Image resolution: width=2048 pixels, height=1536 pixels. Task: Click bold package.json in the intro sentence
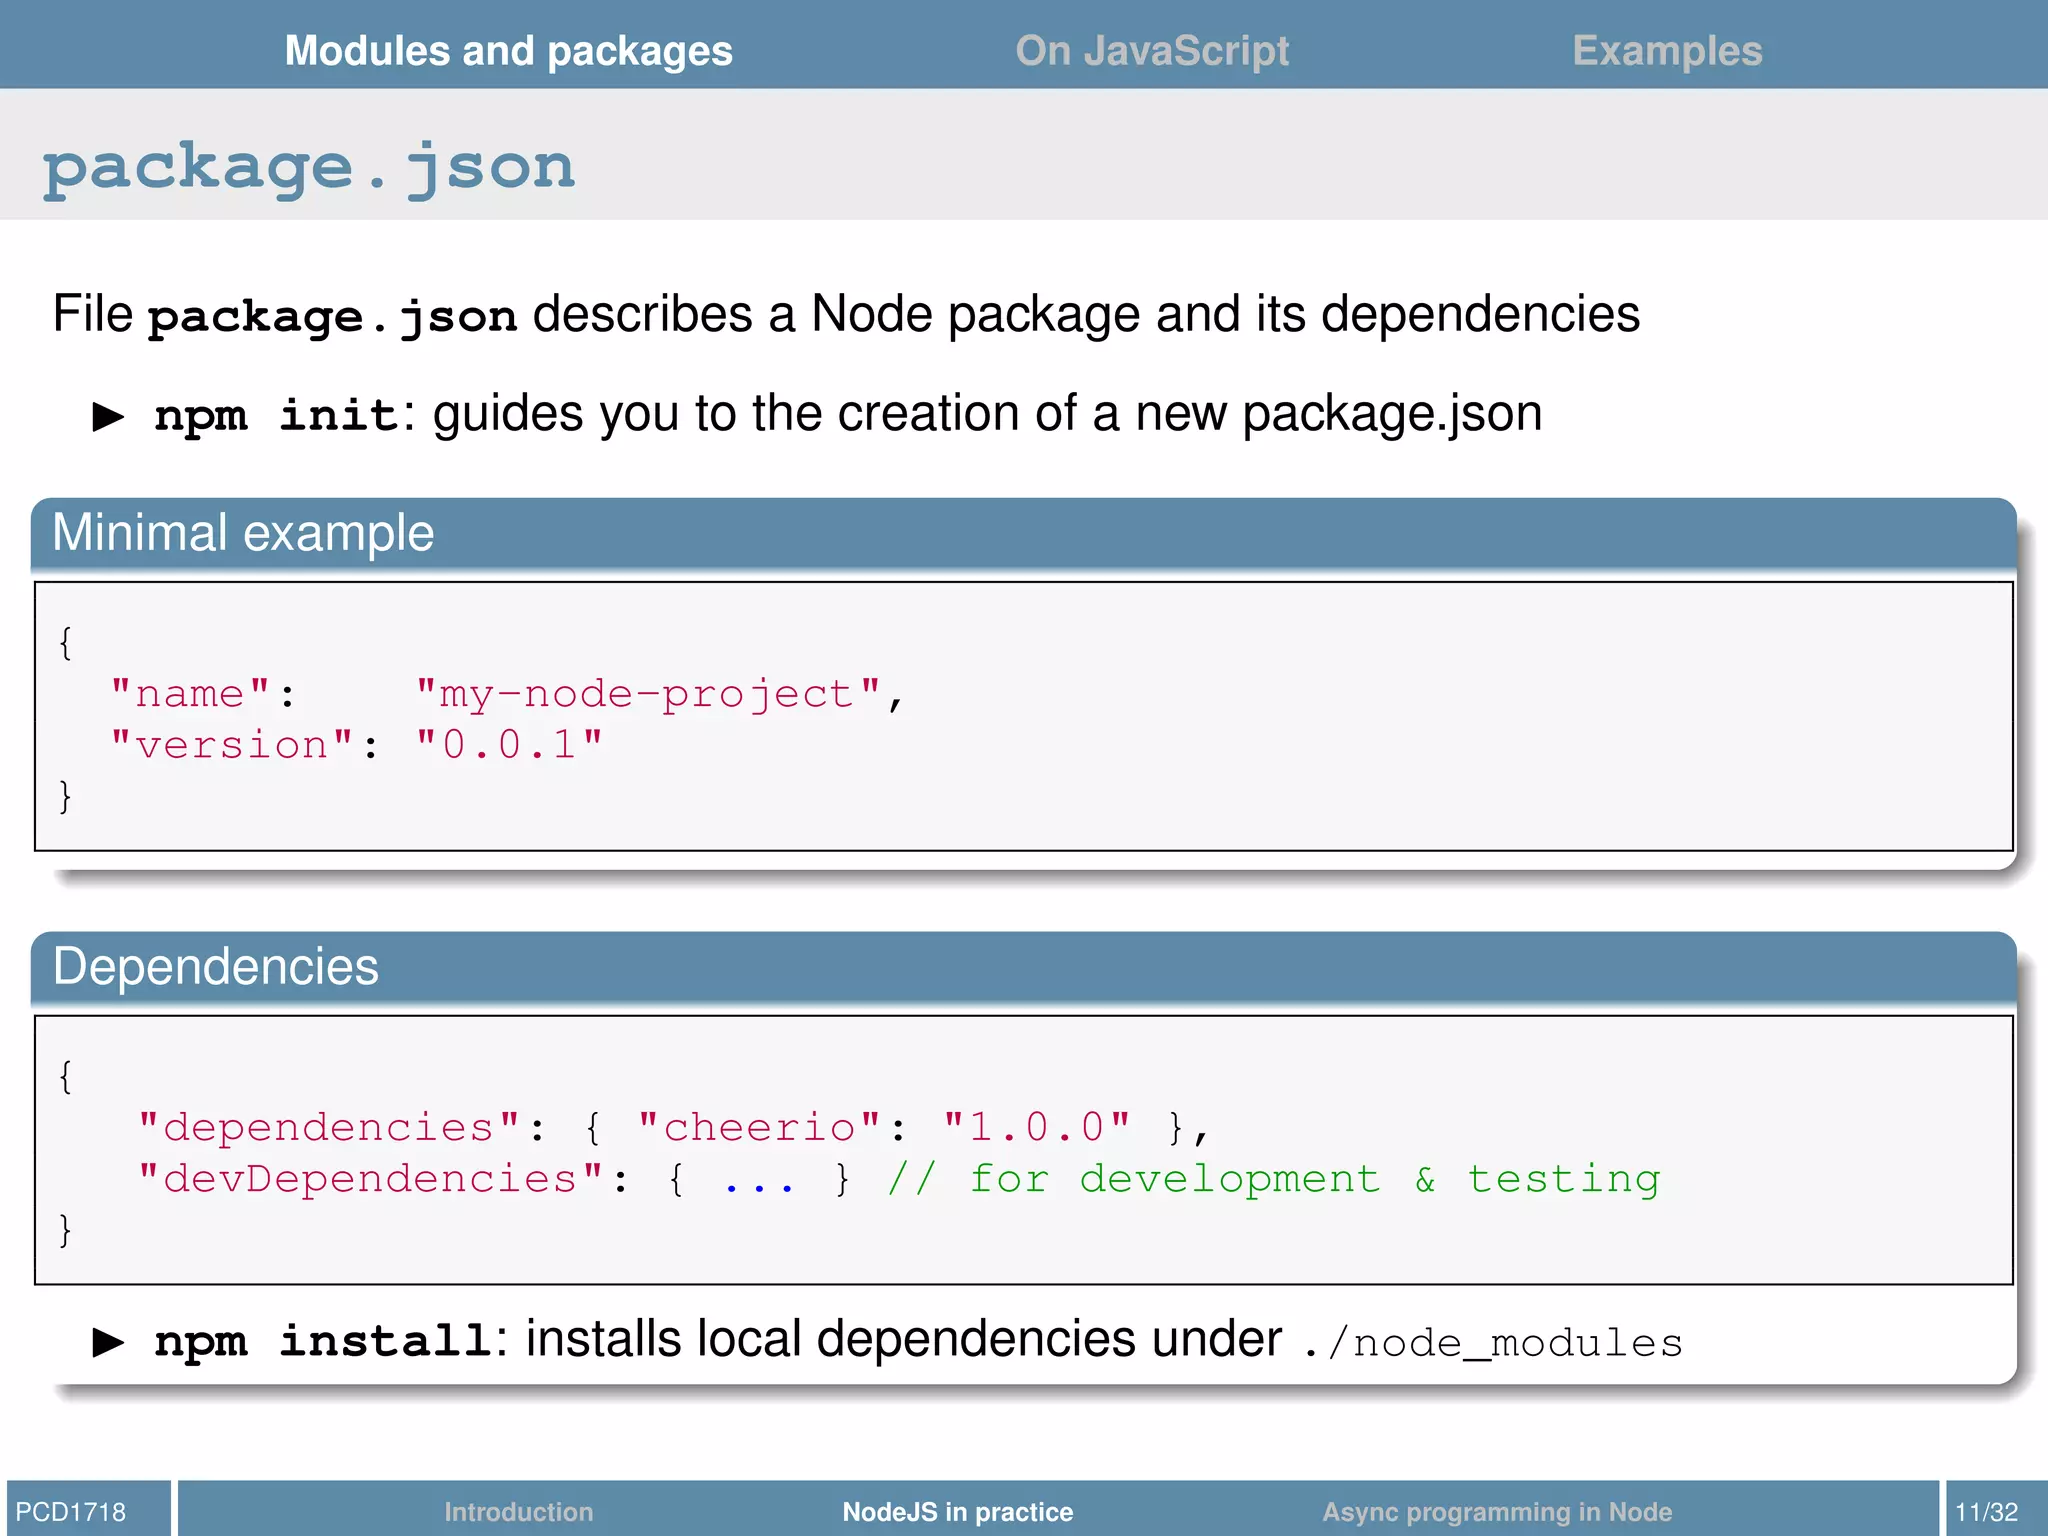(x=332, y=316)
